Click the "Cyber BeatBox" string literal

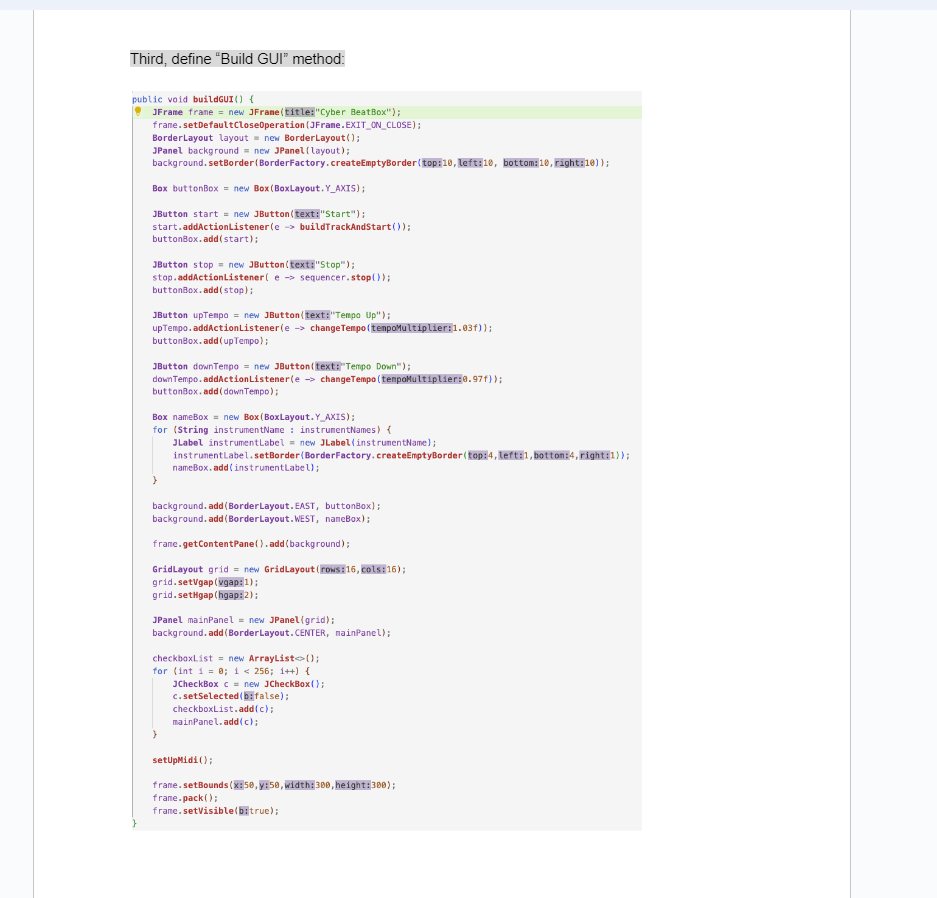click(x=354, y=111)
